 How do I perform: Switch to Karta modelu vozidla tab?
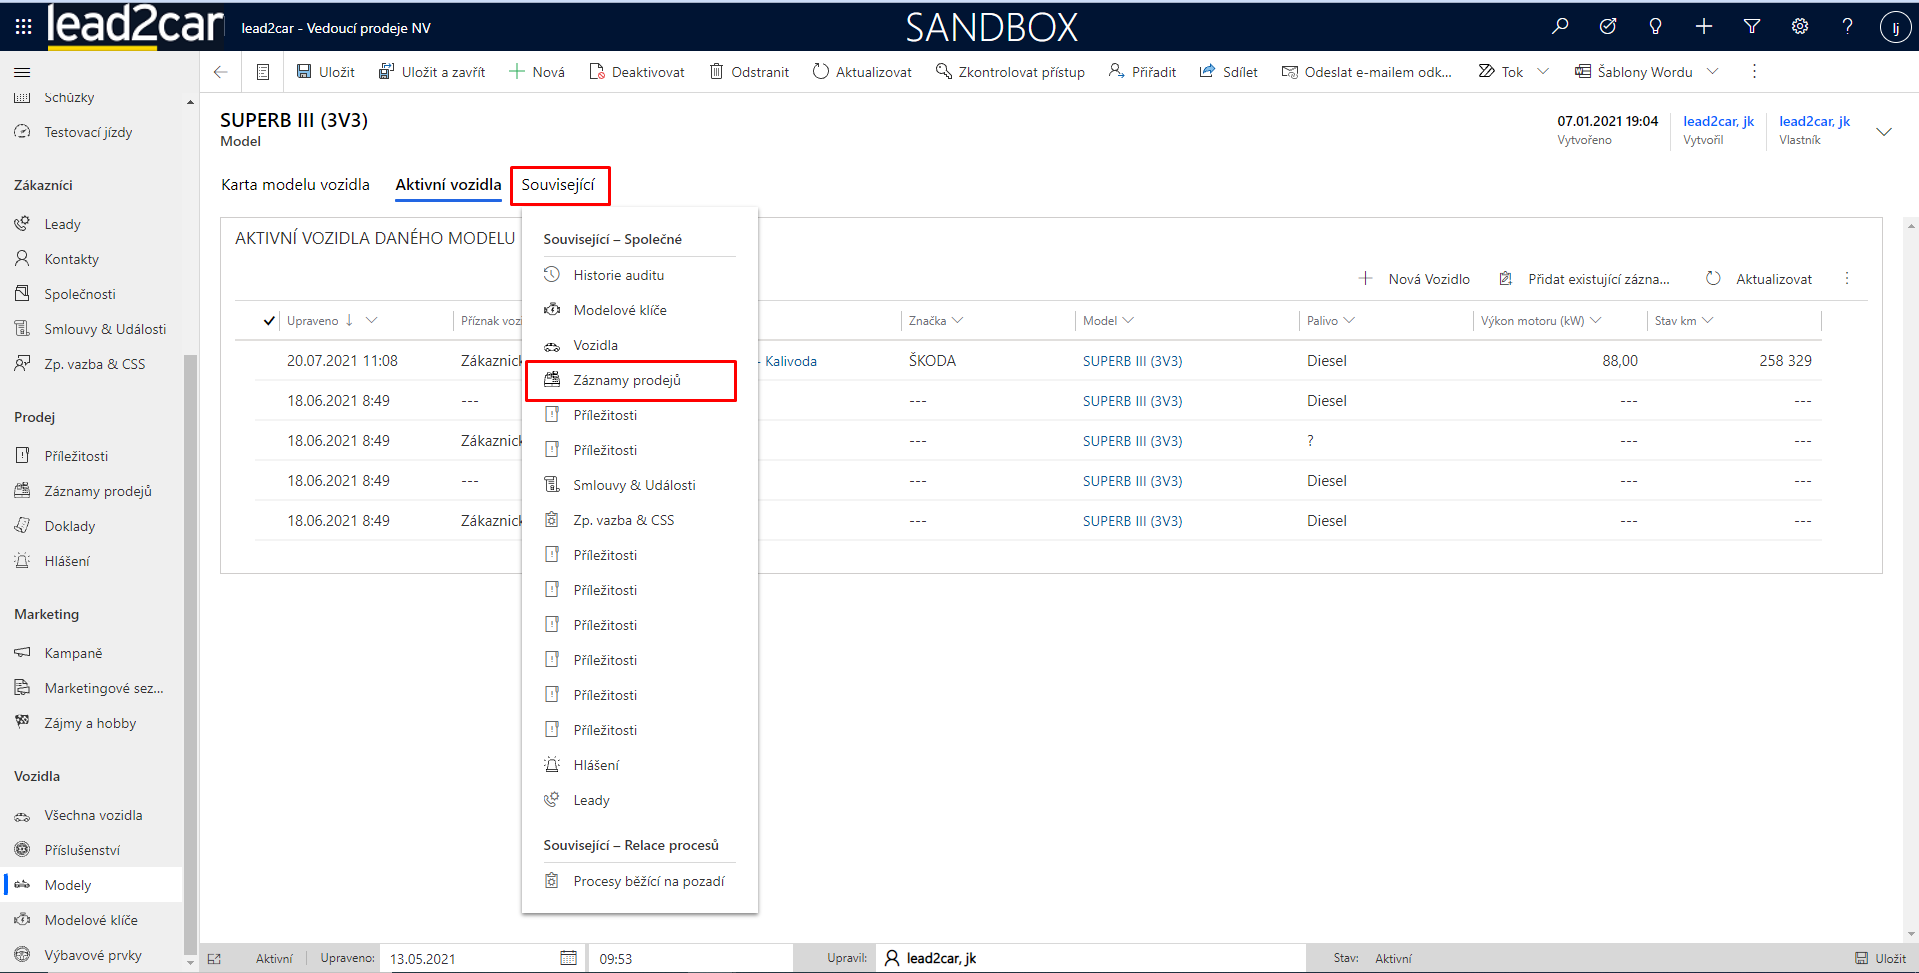click(295, 185)
